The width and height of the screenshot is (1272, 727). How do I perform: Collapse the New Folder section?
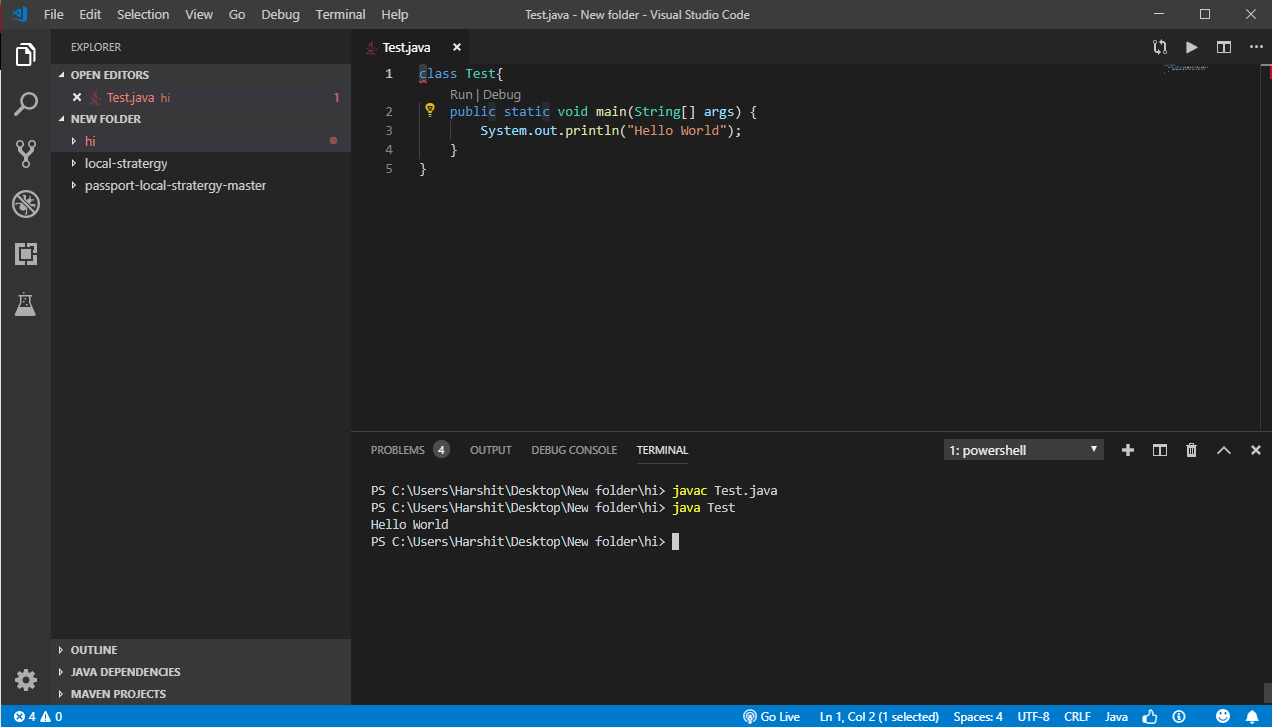pyautogui.click(x=201, y=119)
